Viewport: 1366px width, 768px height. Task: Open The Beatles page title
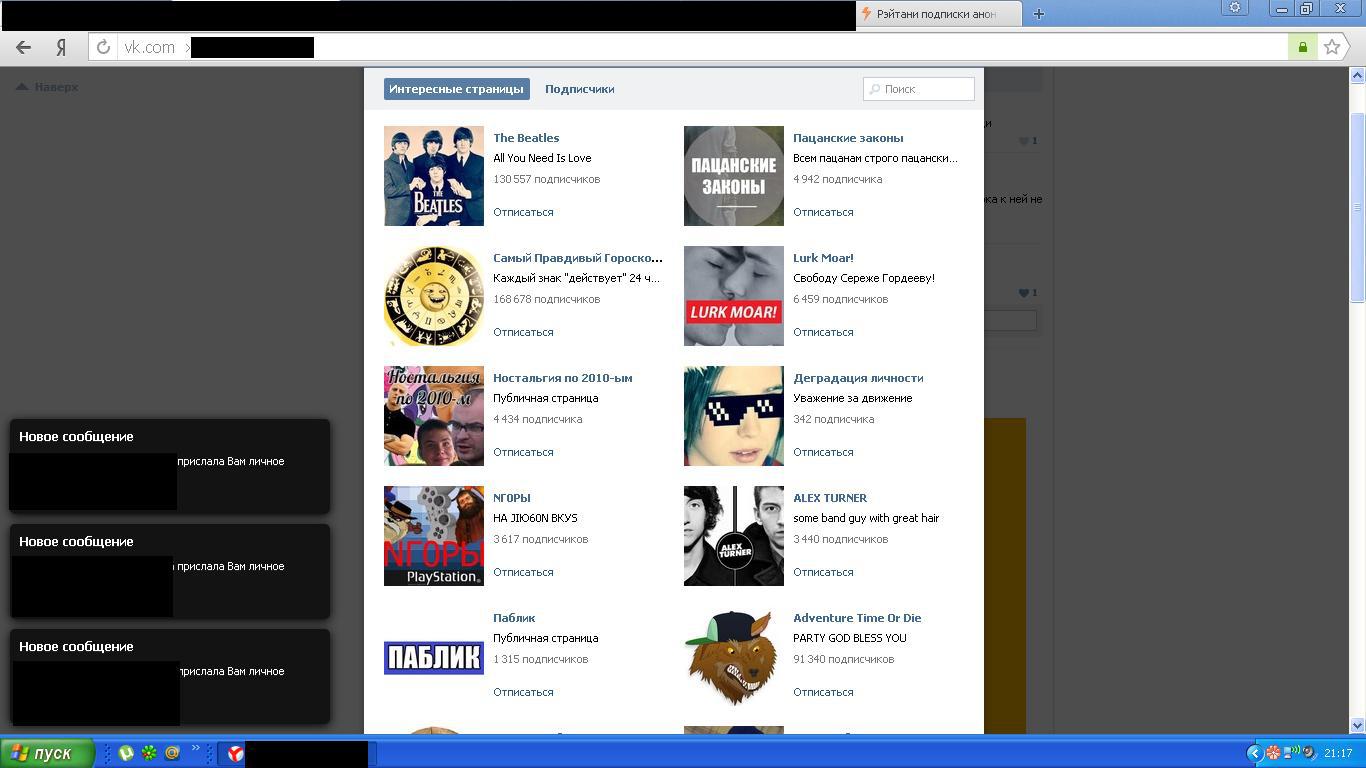526,138
